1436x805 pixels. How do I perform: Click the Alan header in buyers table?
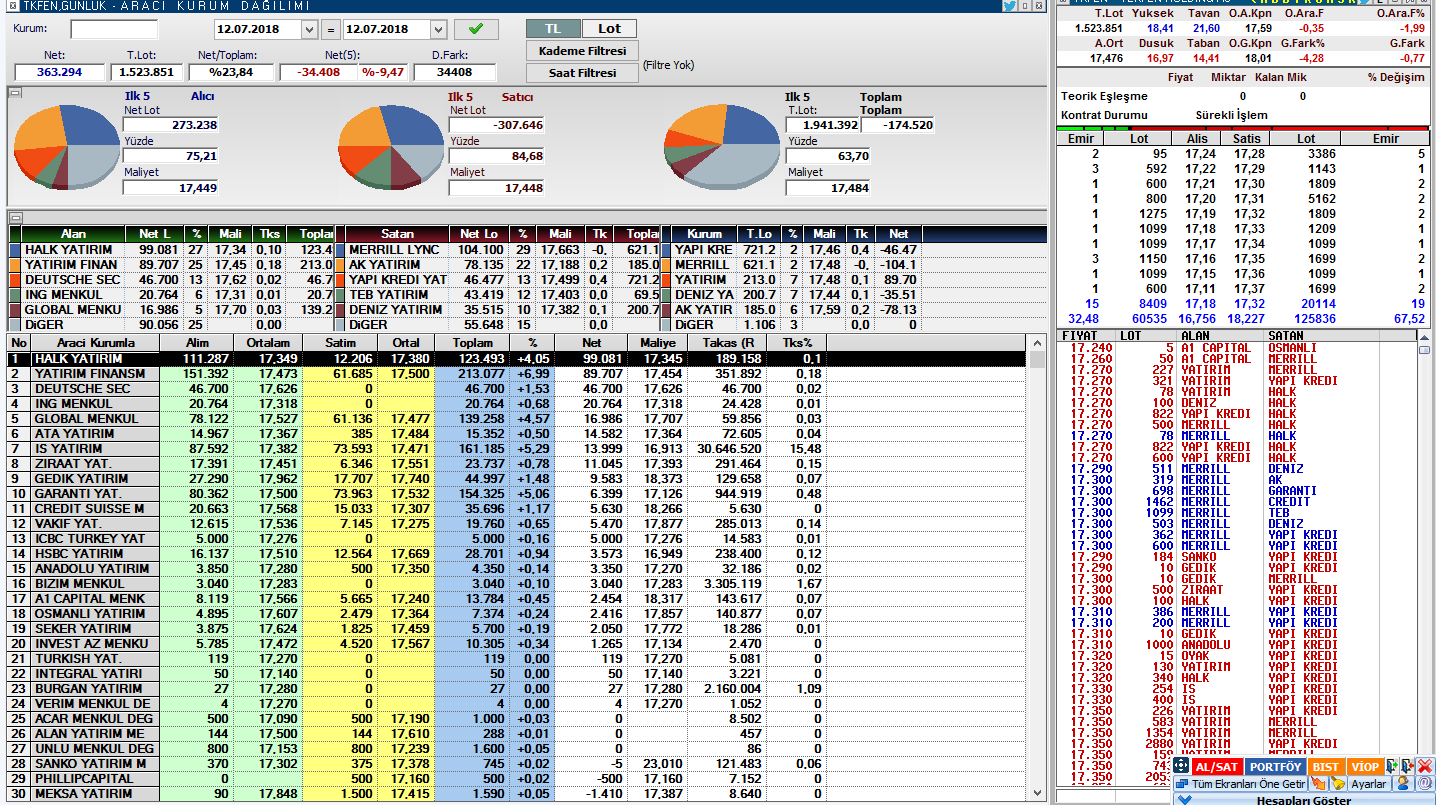[73, 234]
